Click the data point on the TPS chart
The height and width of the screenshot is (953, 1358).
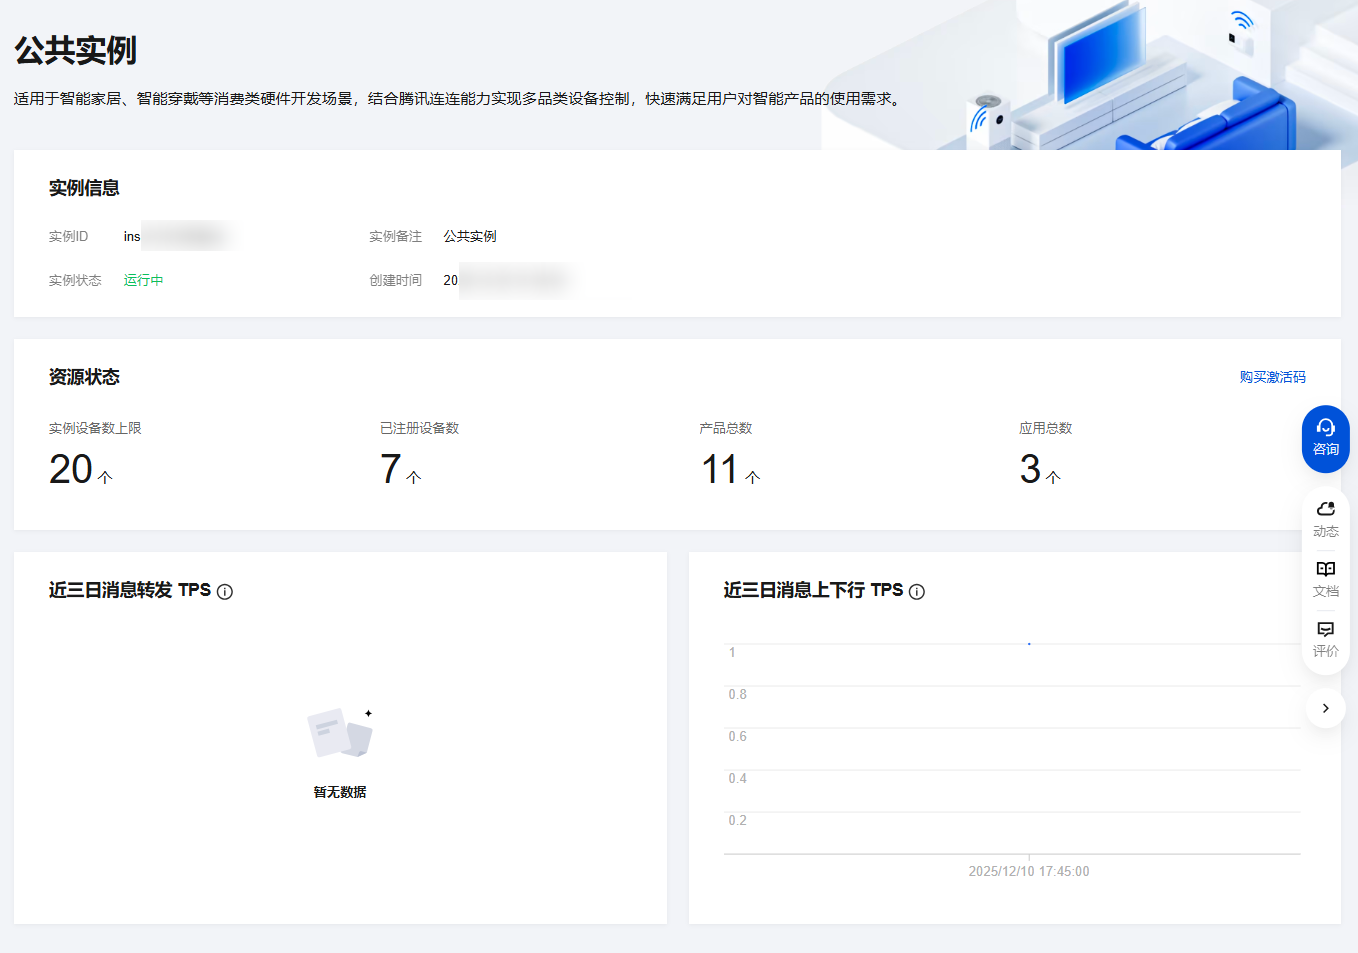tap(1029, 644)
